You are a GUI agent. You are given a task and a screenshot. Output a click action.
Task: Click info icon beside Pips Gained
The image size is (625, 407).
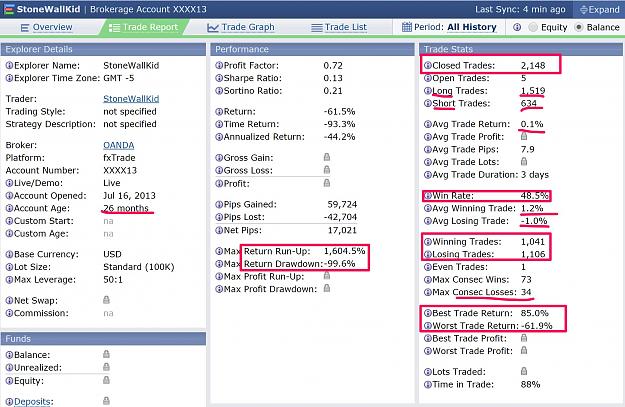[x=219, y=204]
